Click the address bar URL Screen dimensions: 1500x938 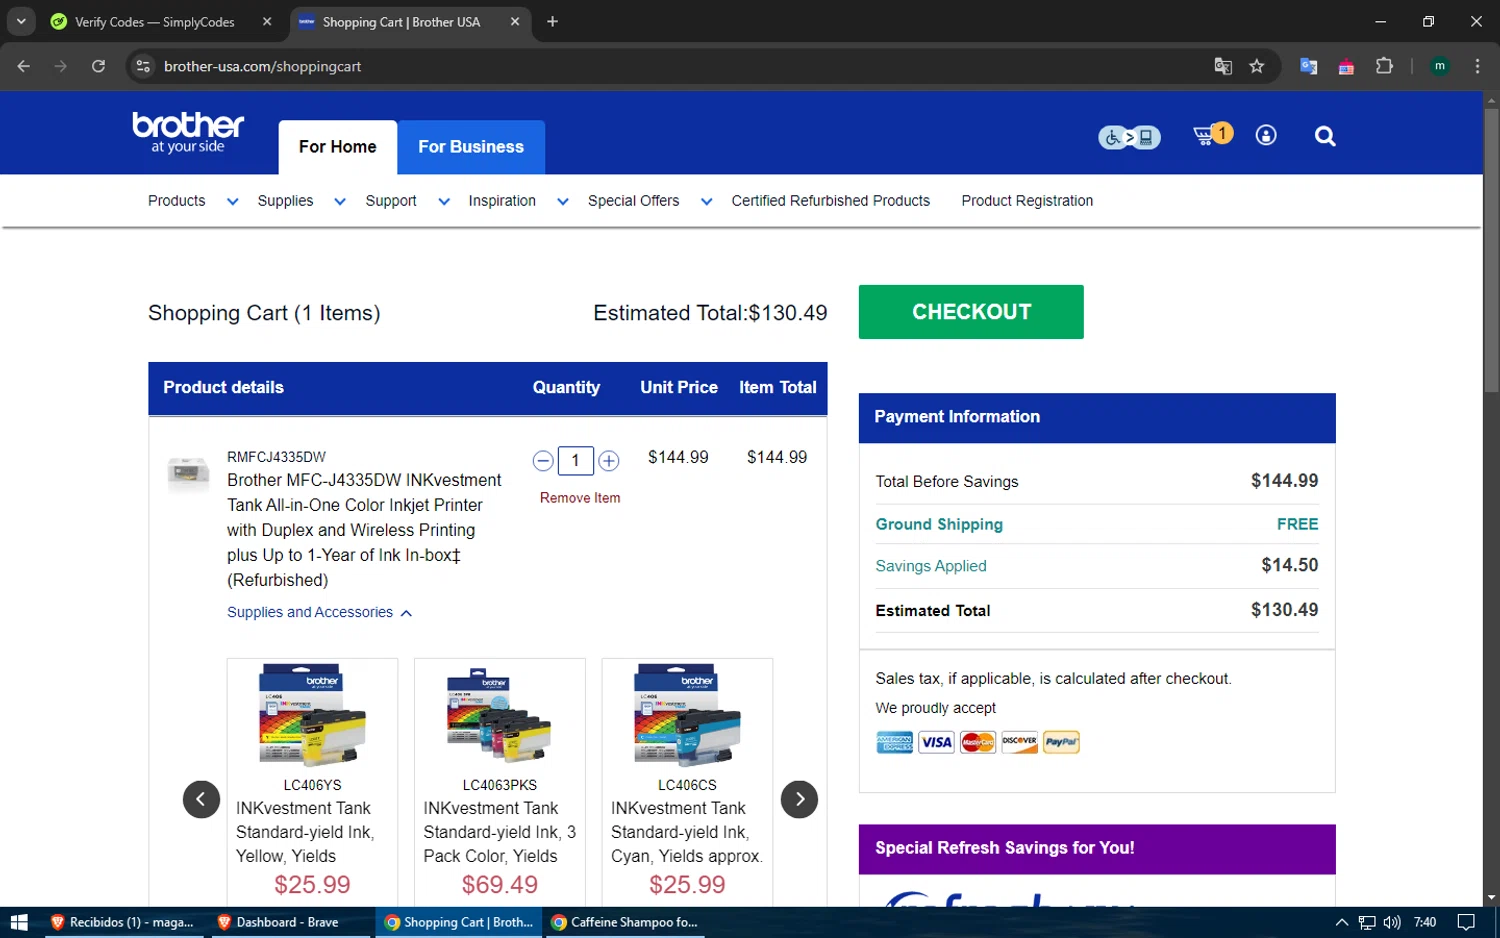coord(263,66)
